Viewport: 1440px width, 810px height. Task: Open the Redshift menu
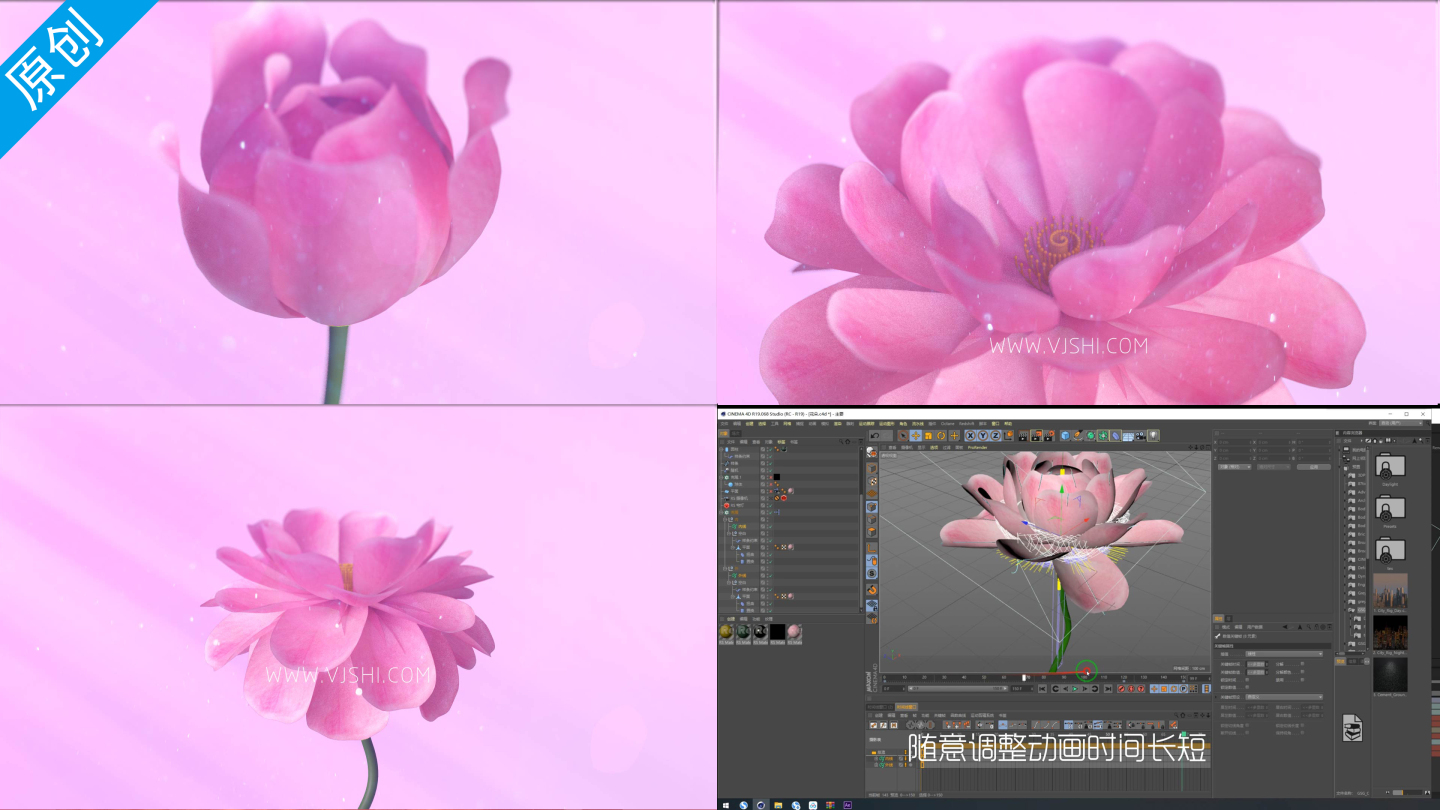tap(966, 423)
